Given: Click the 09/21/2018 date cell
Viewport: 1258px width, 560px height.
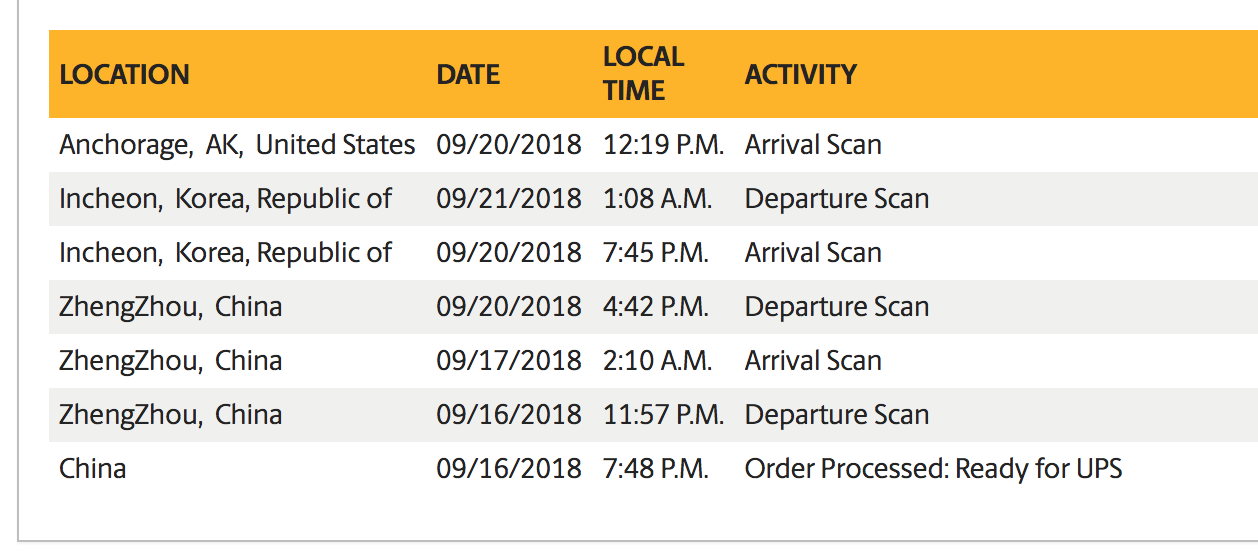Looking at the screenshot, I should [x=509, y=199].
